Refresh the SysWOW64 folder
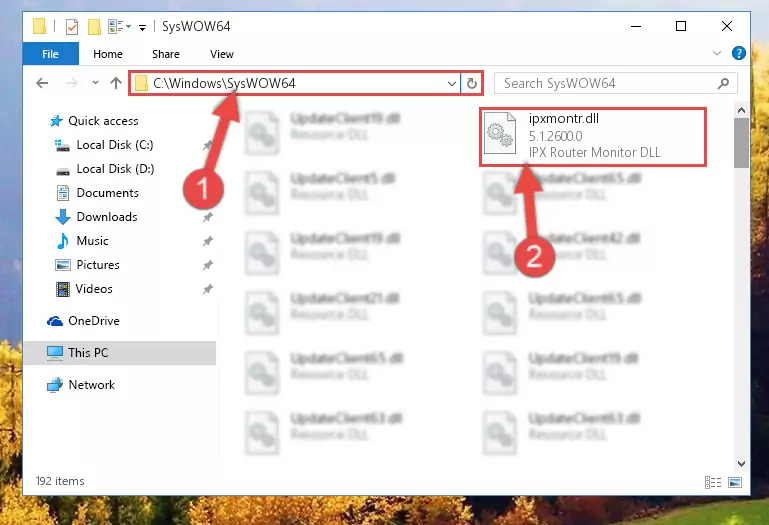The height and width of the screenshot is (525, 769). pyautogui.click(x=472, y=84)
